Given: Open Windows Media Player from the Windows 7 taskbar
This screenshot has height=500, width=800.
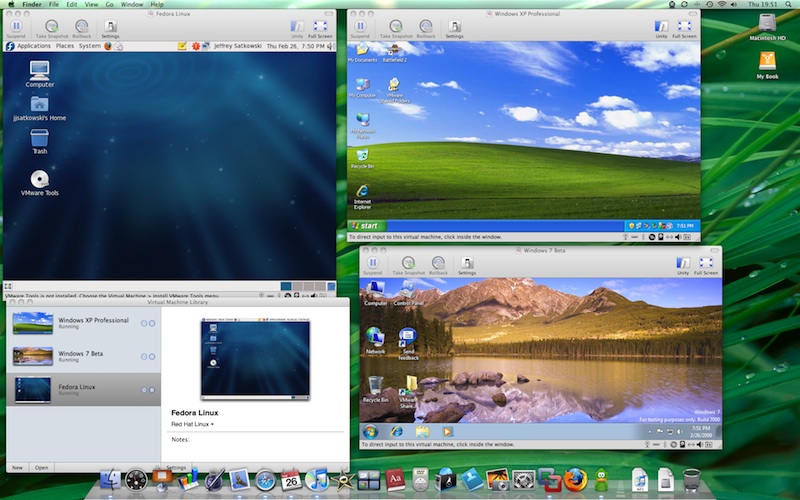Looking at the screenshot, I should click(x=447, y=432).
